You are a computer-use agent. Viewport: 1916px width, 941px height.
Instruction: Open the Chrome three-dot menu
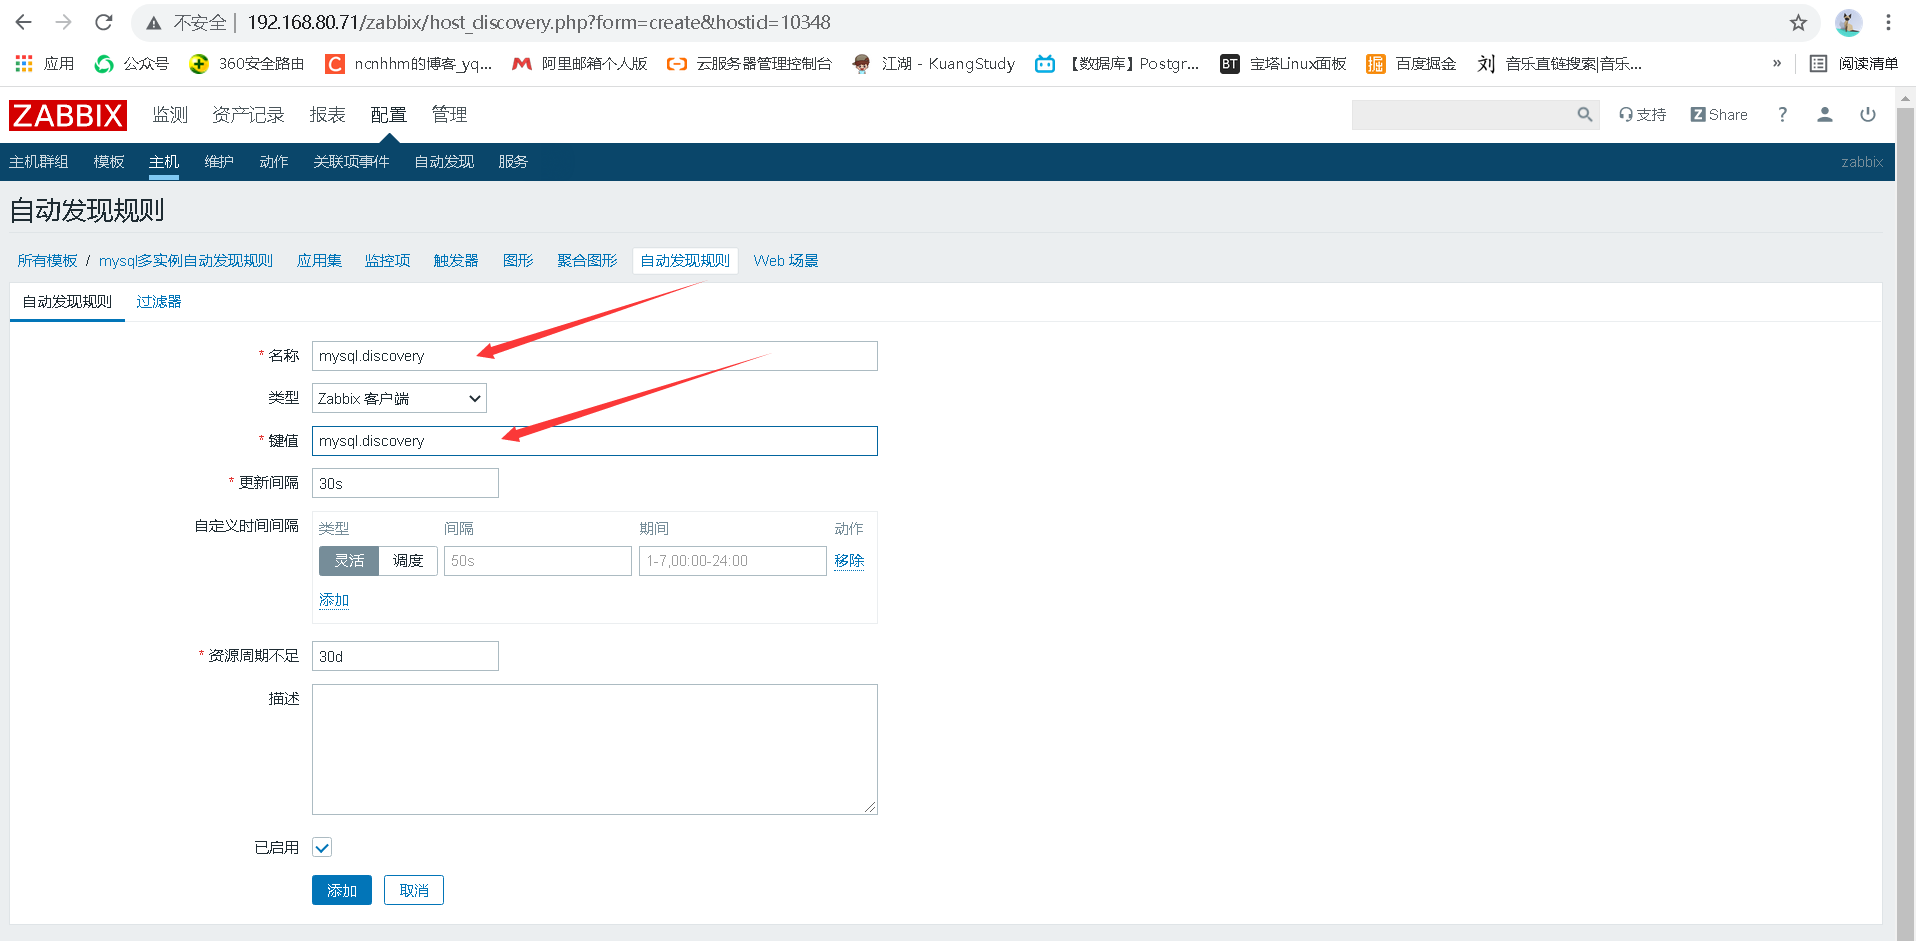[1888, 22]
